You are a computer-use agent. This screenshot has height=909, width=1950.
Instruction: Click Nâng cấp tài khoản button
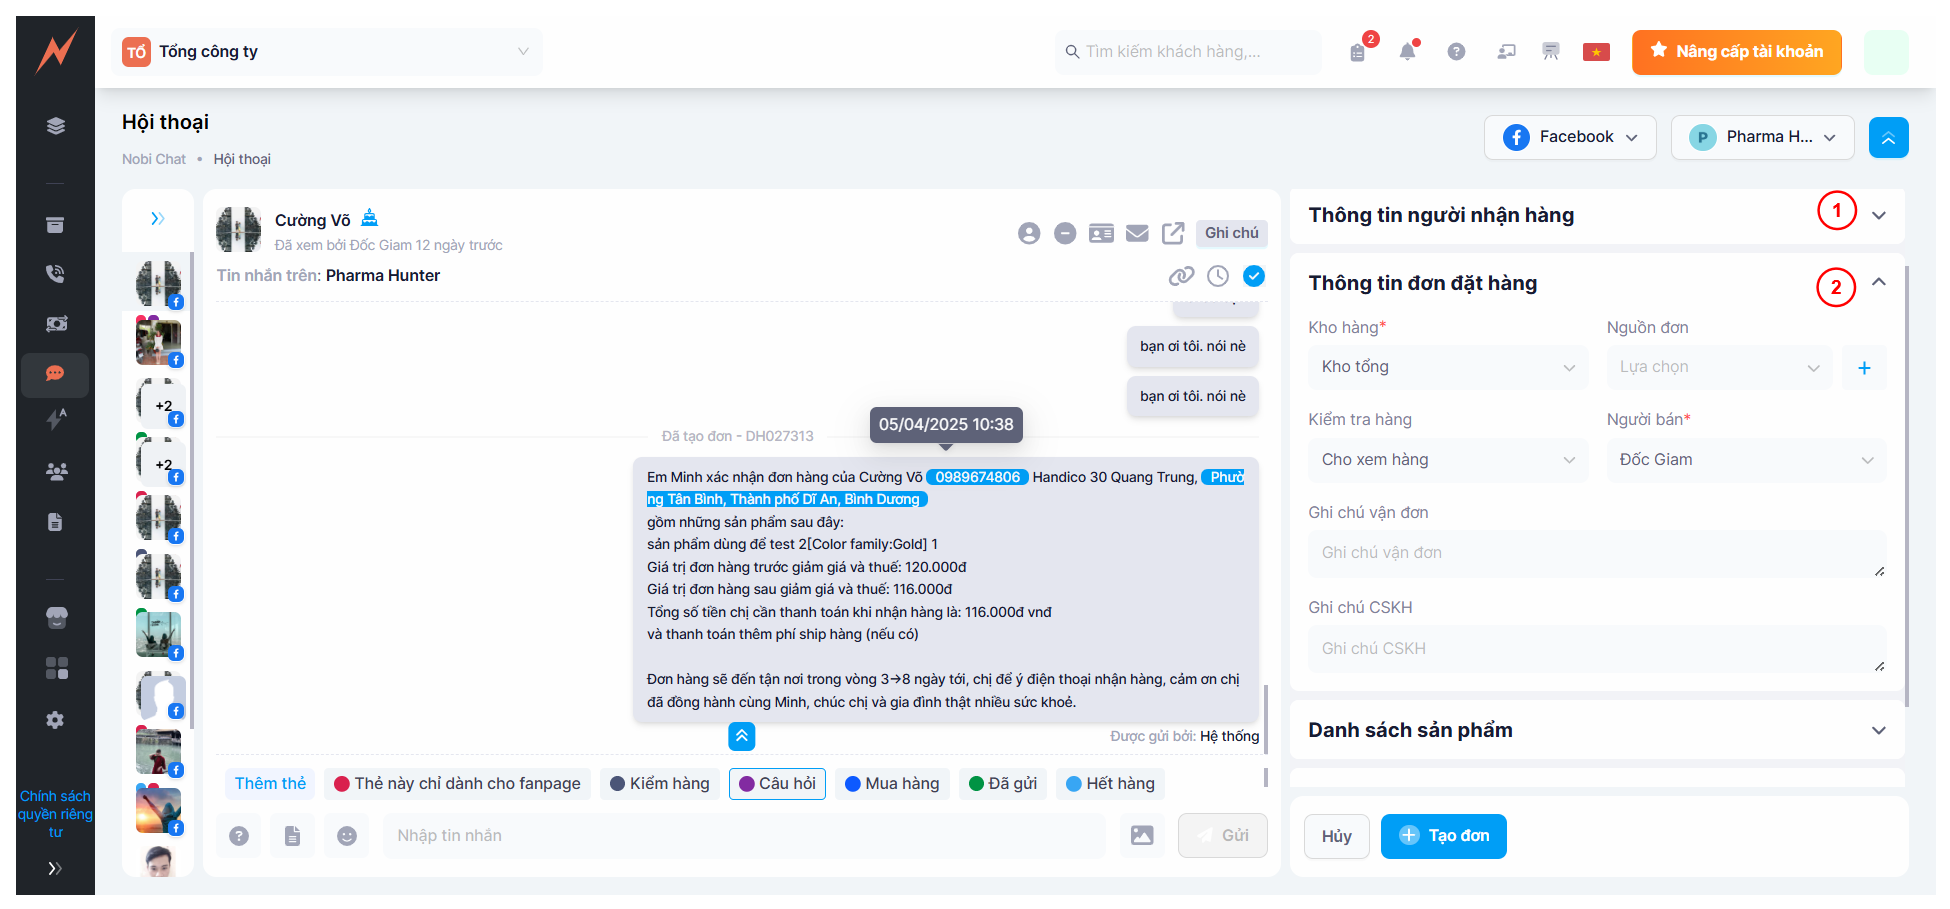click(1736, 52)
